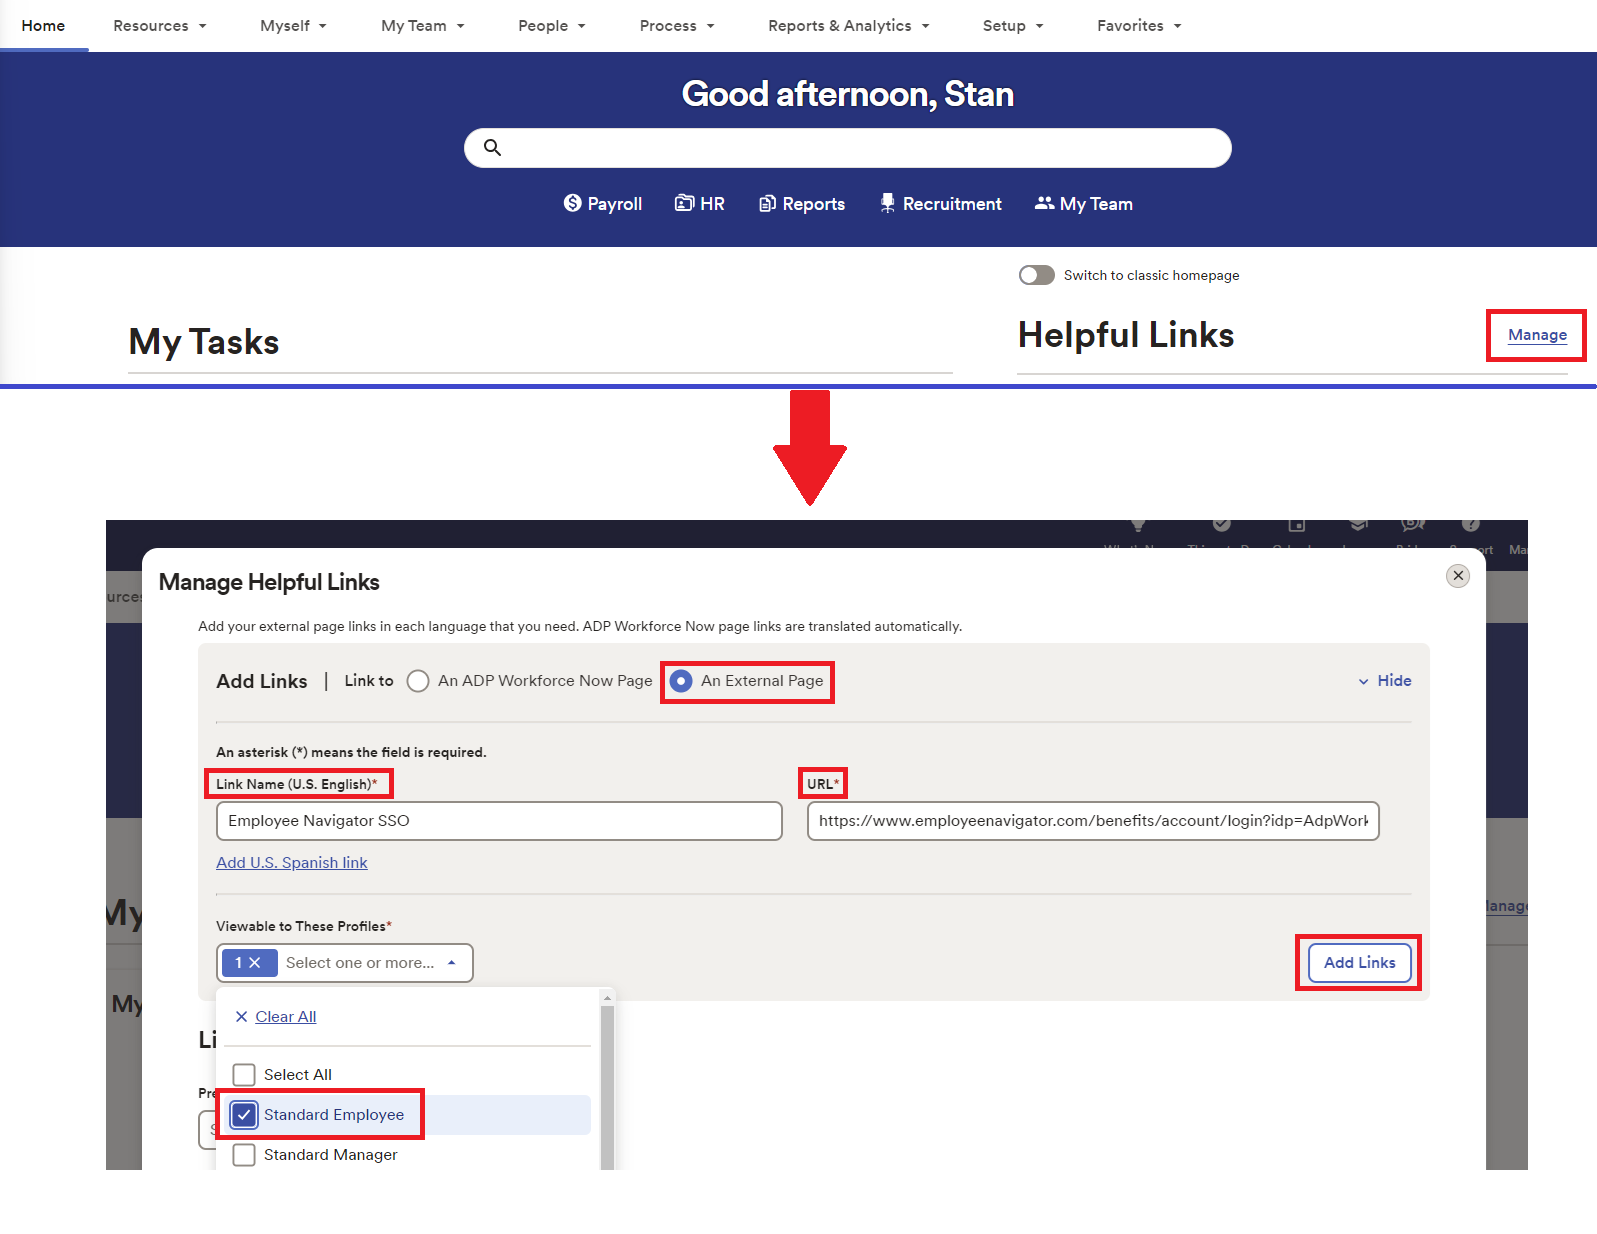Expand the Favorites menu

(1138, 26)
